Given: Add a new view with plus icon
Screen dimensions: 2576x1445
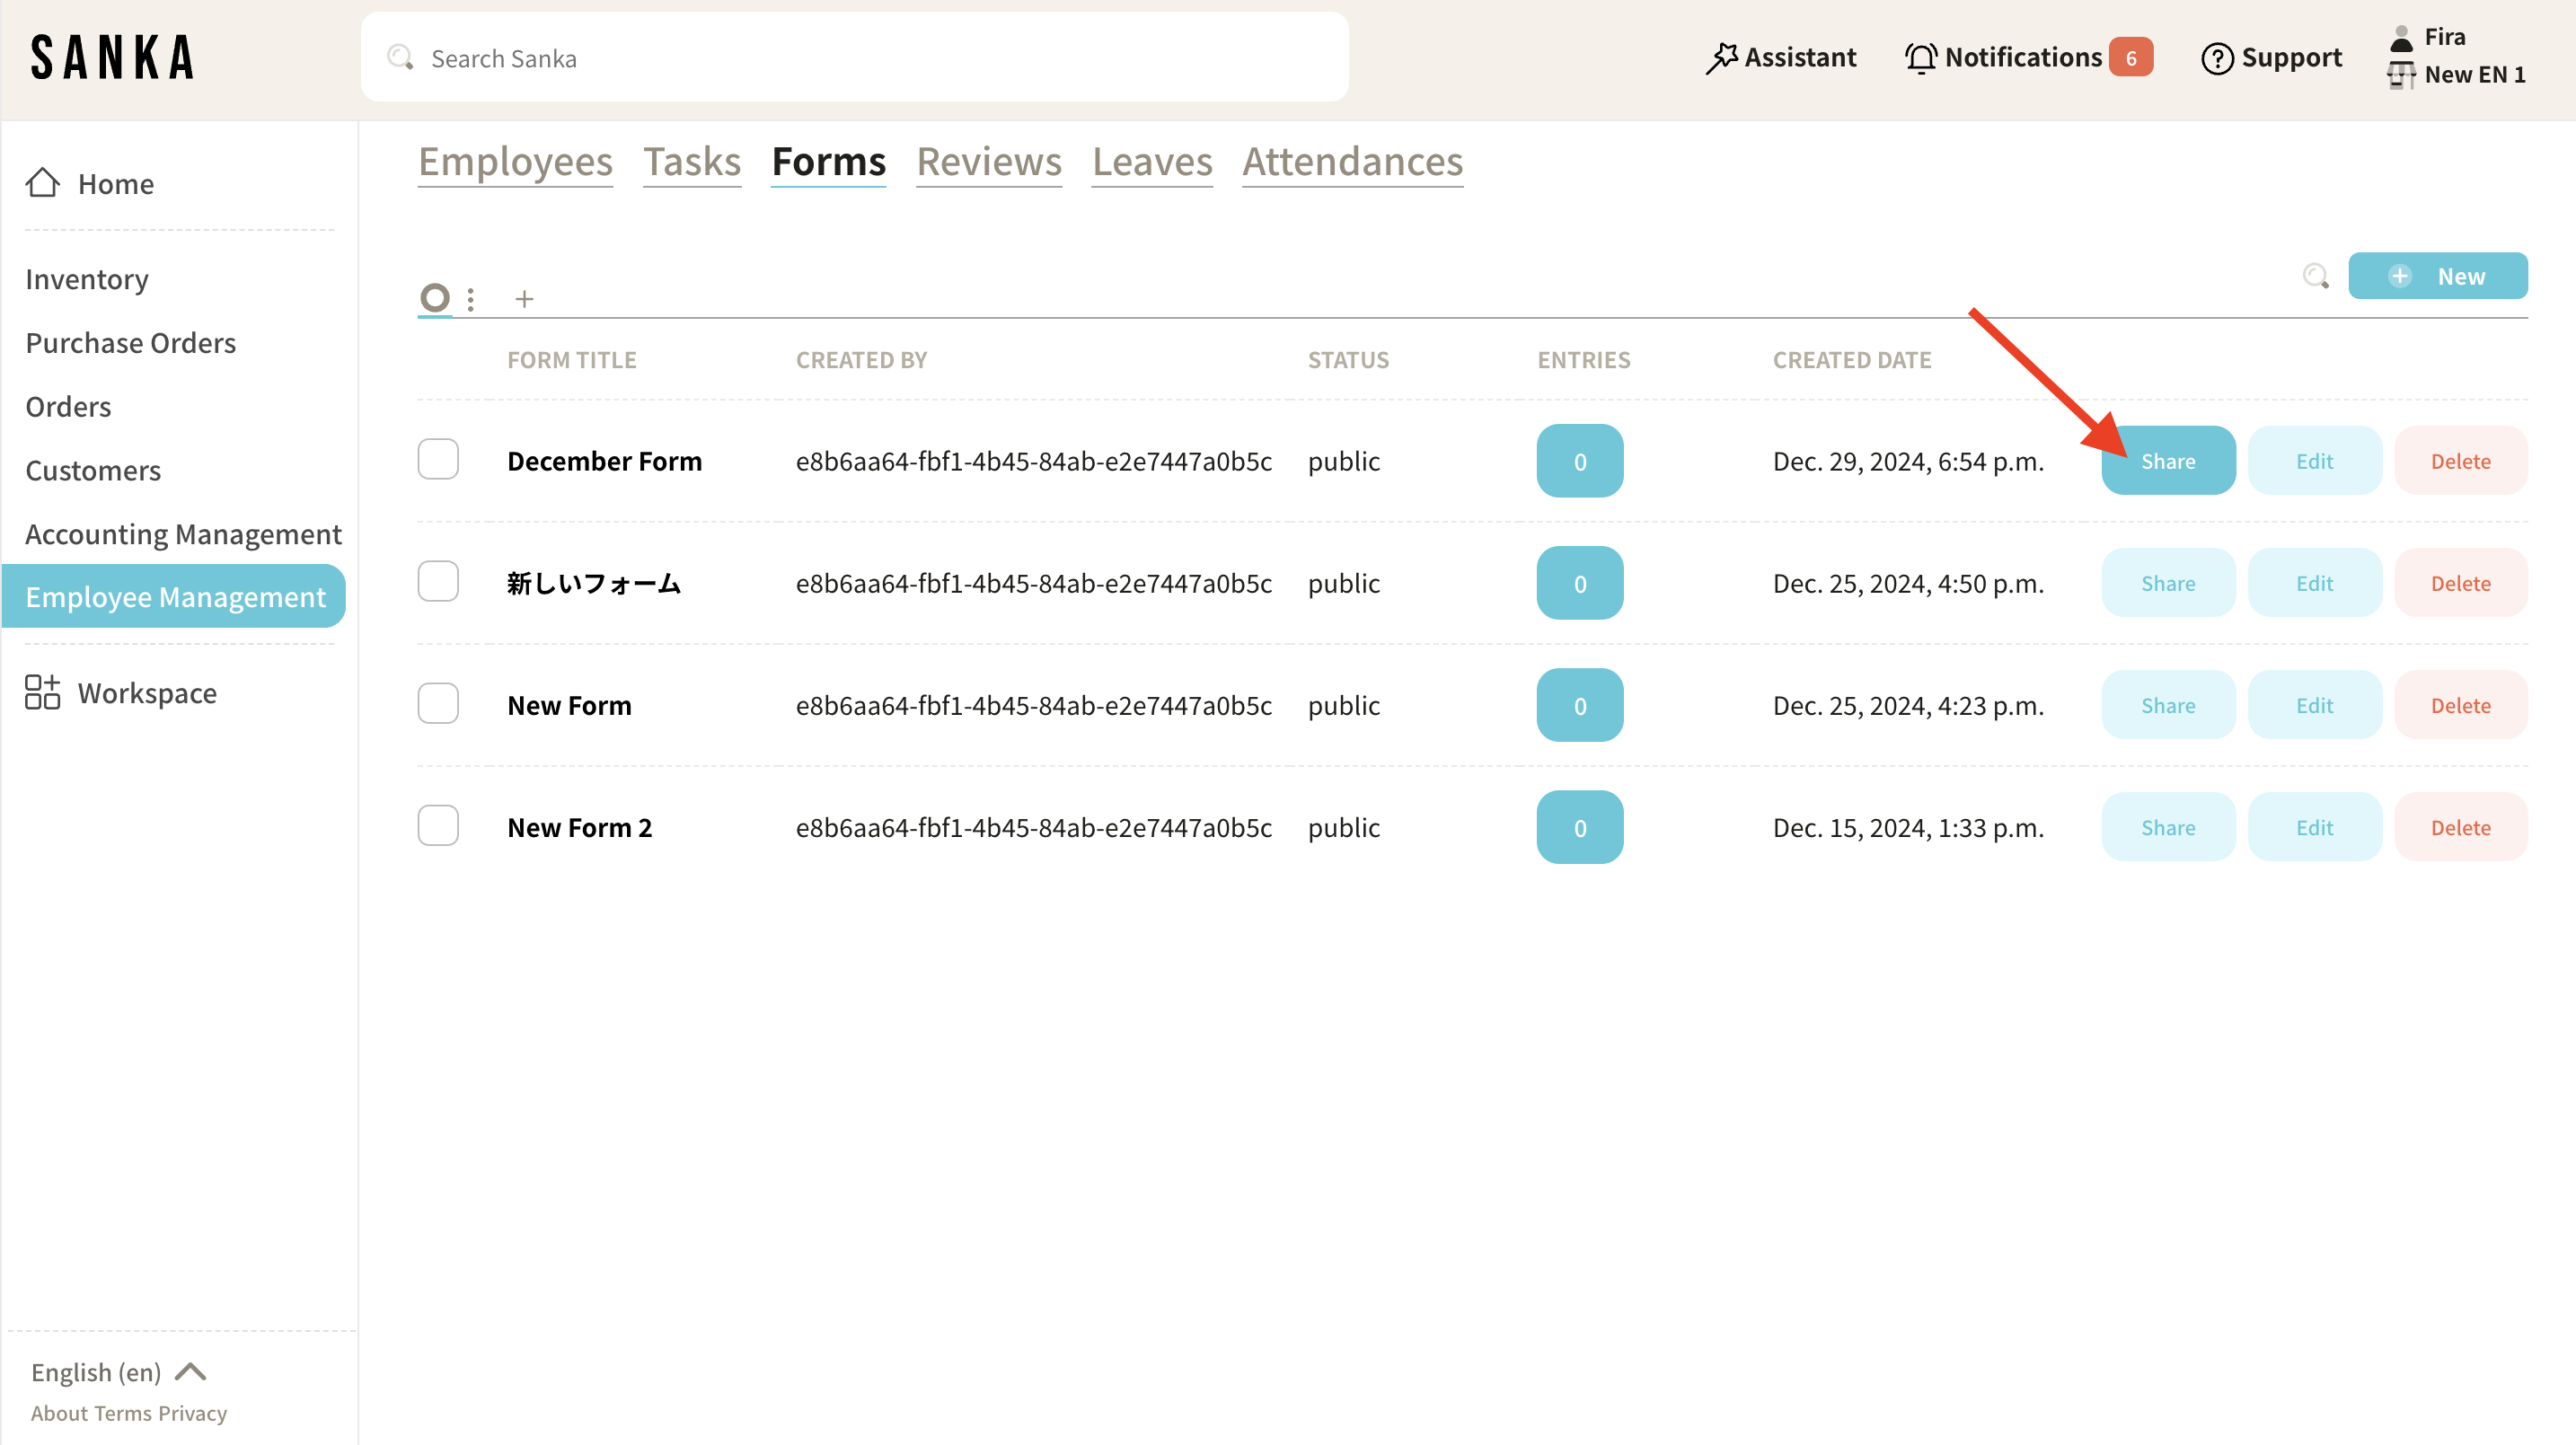Looking at the screenshot, I should pos(524,299).
